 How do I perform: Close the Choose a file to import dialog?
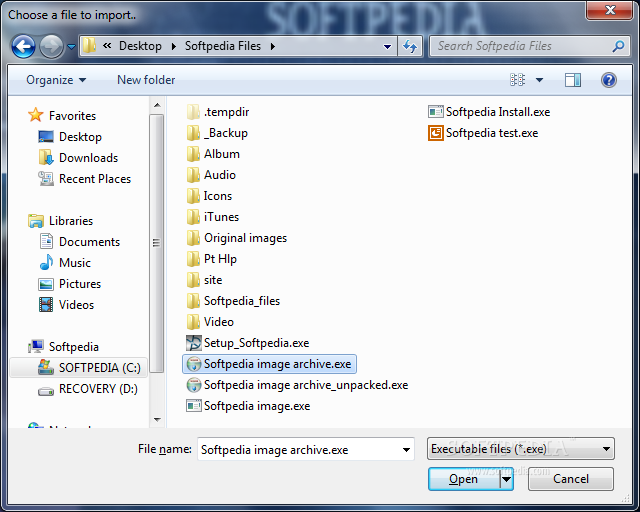pyautogui.click(x=610, y=10)
